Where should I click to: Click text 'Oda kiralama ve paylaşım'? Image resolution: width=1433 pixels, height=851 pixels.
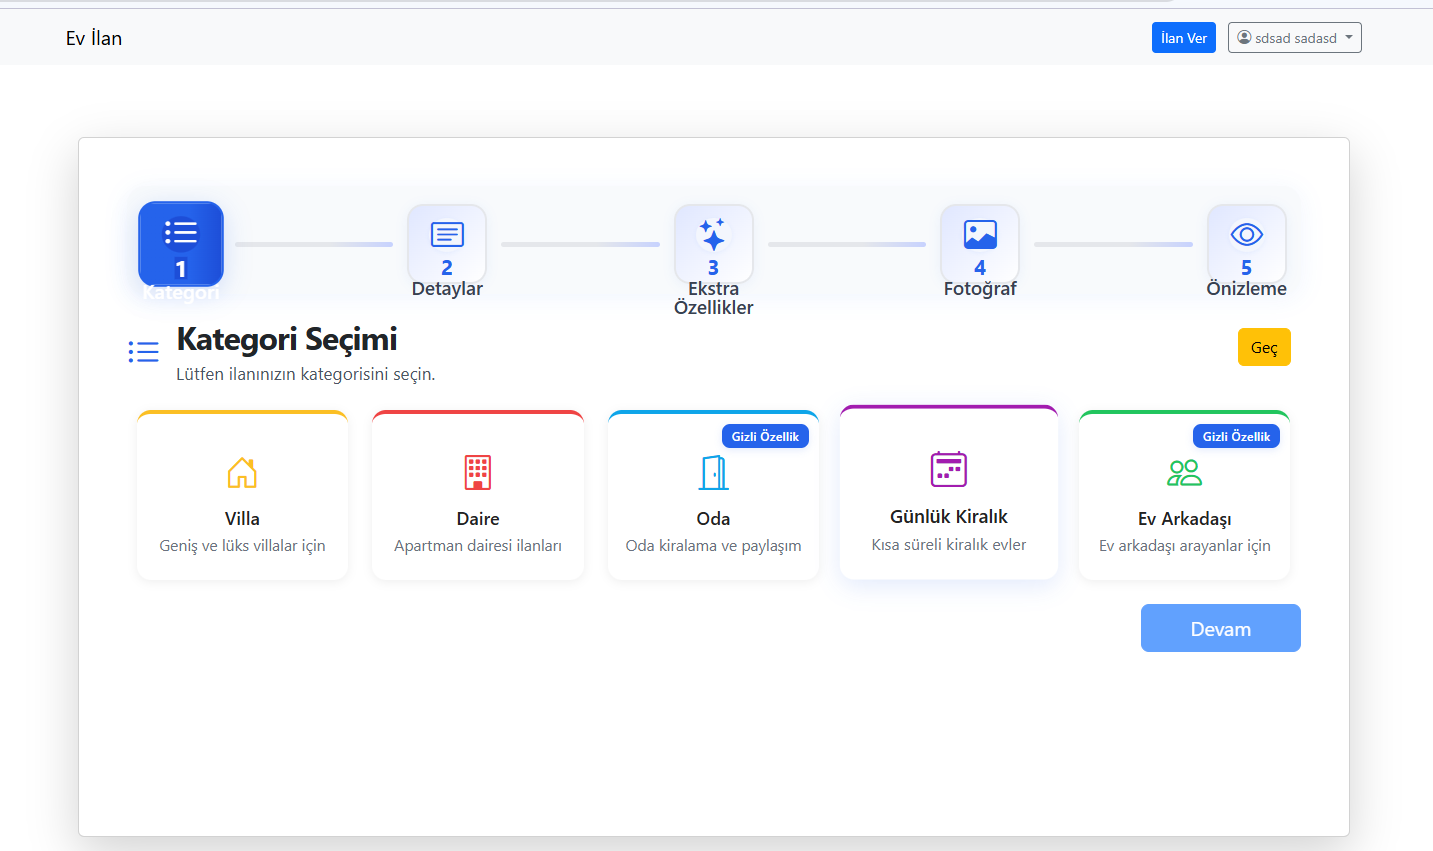coord(713,545)
